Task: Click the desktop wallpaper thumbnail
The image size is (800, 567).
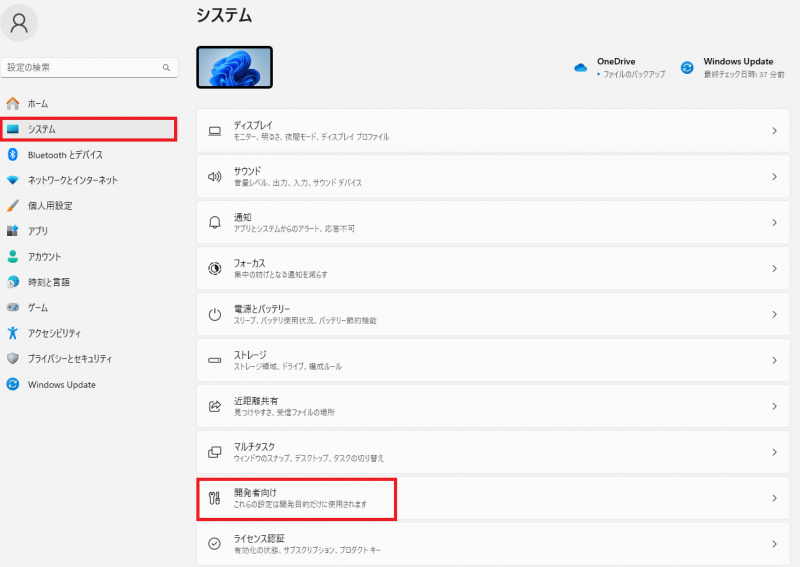Action: pos(235,67)
